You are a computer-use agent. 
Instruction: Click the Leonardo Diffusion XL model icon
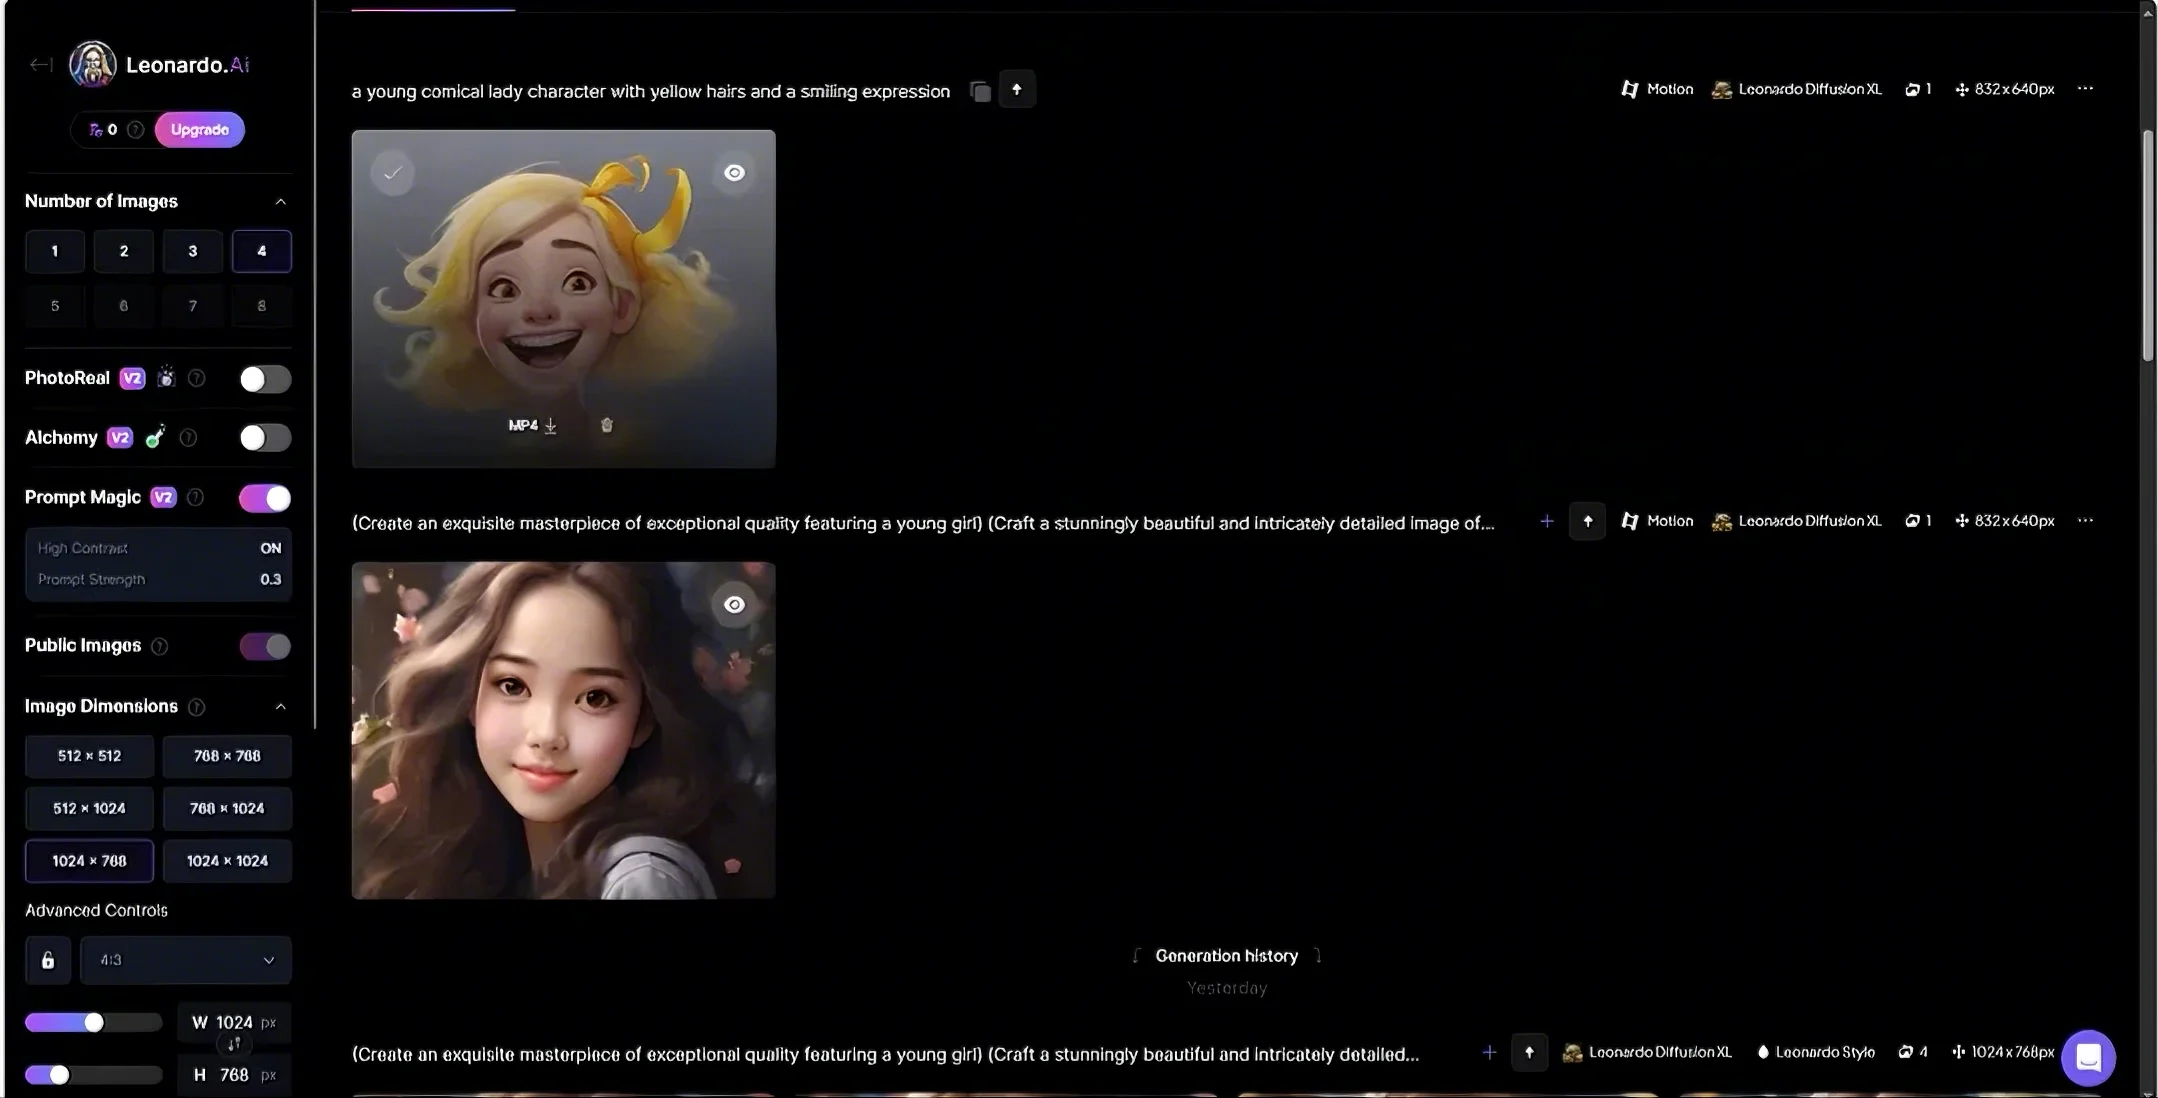click(1721, 89)
